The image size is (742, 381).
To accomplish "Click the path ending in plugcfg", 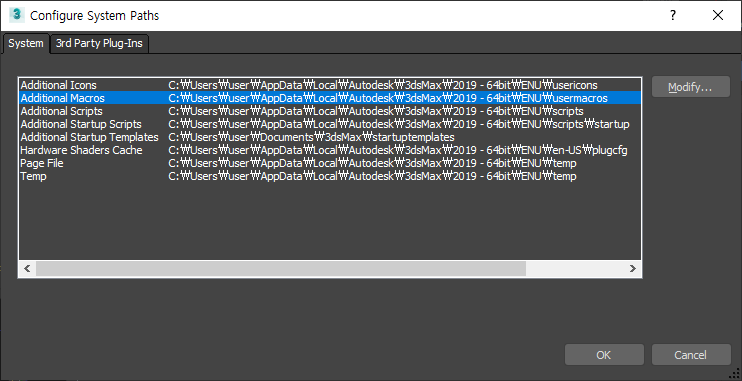I will (398, 150).
